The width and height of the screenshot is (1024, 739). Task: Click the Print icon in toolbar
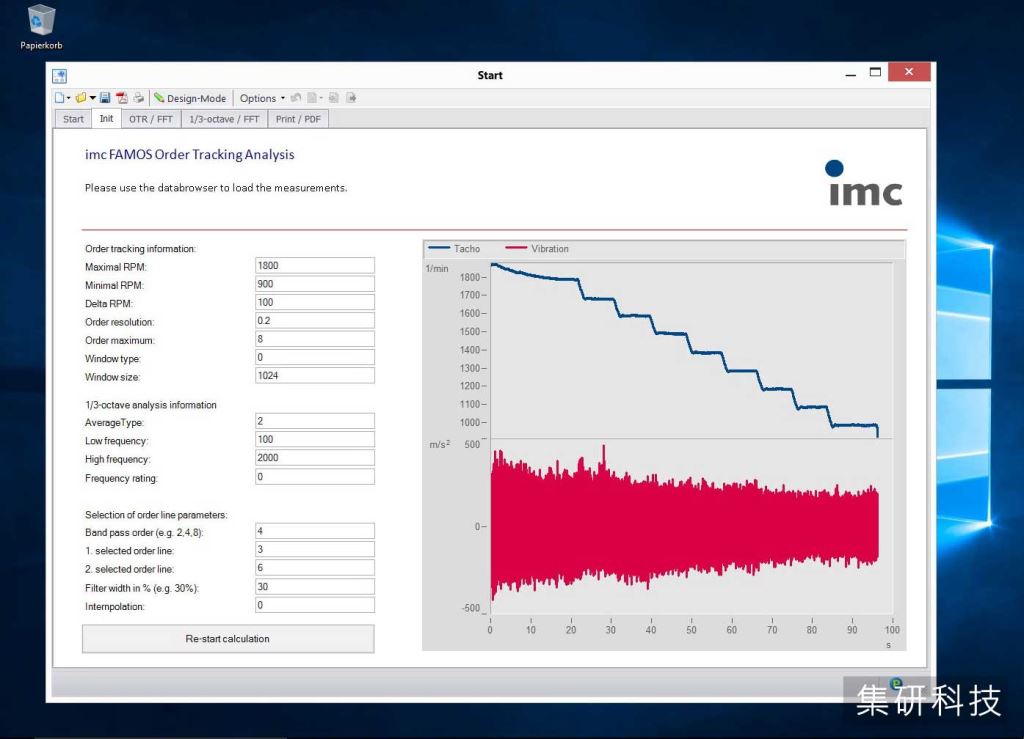tap(138, 98)
